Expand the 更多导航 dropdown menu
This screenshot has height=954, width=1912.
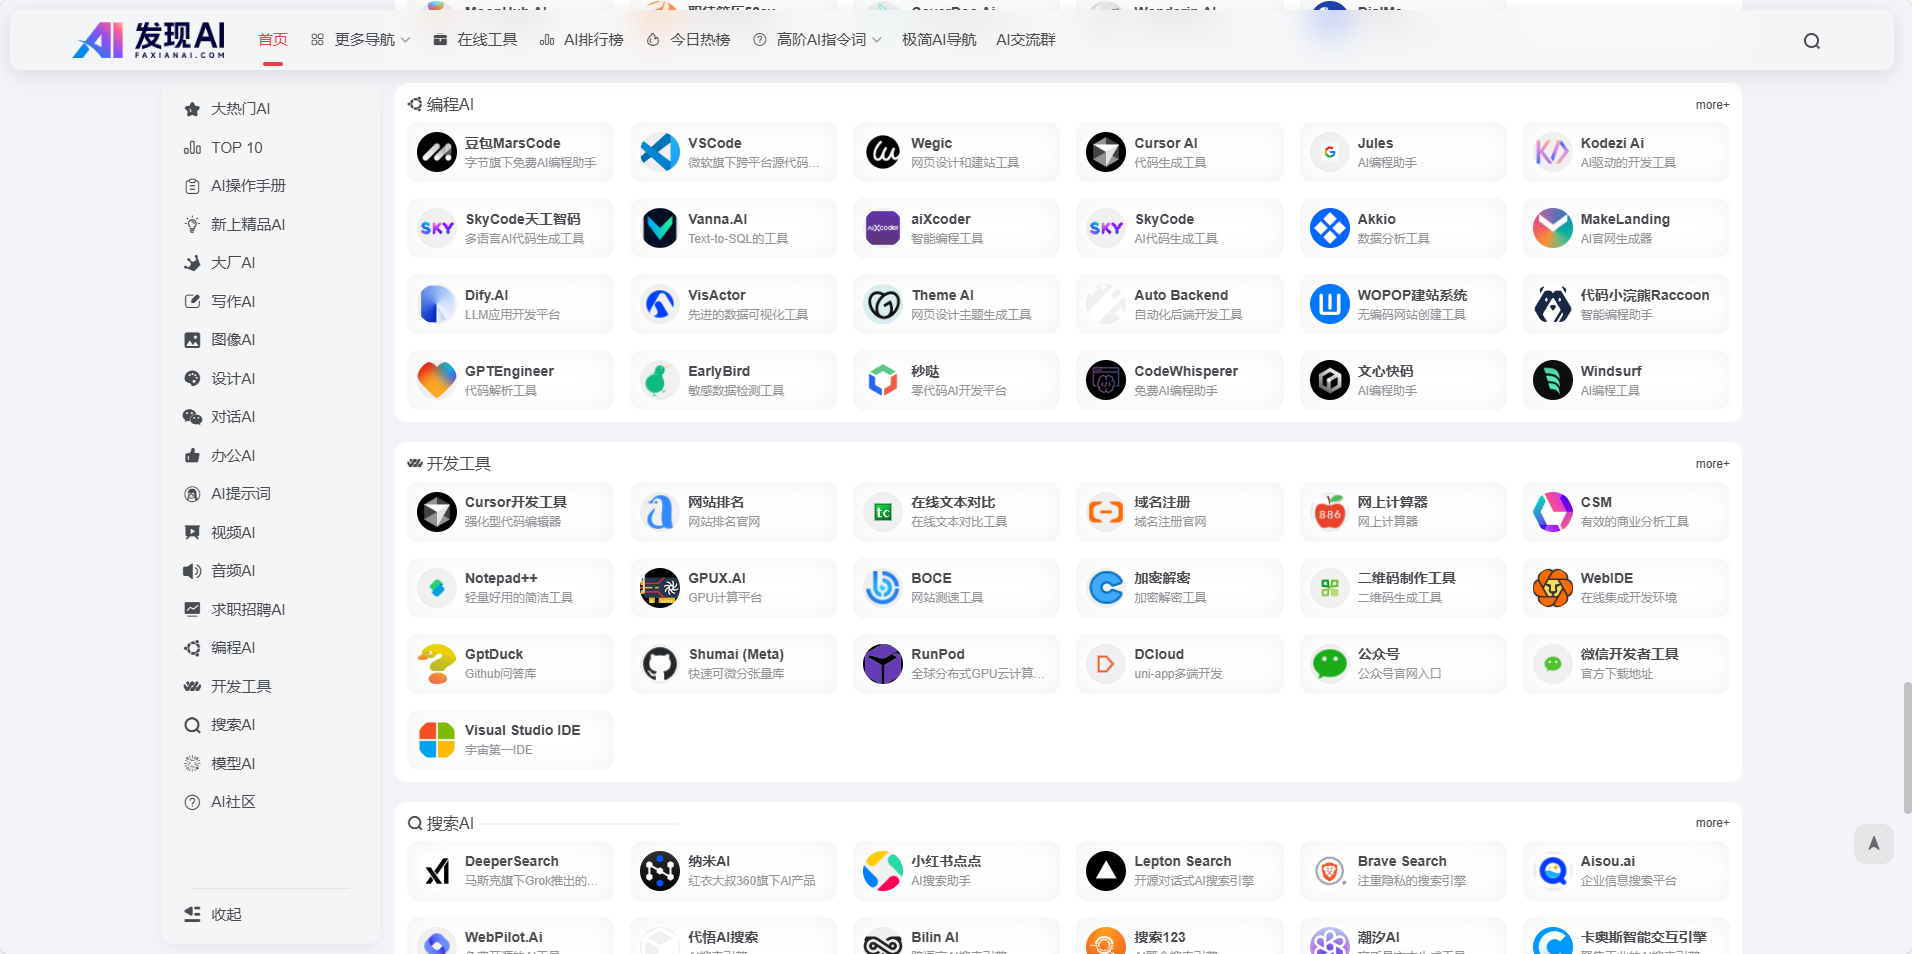(x=361, y=40)
